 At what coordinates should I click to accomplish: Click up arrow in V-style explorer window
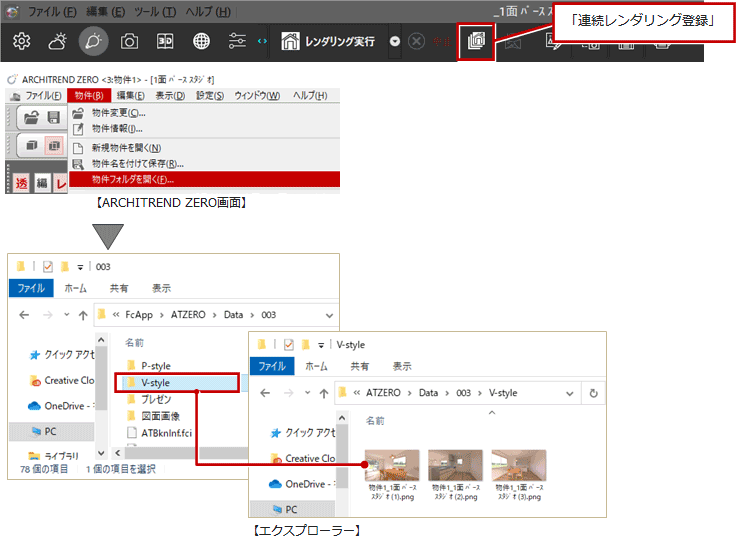324,393
